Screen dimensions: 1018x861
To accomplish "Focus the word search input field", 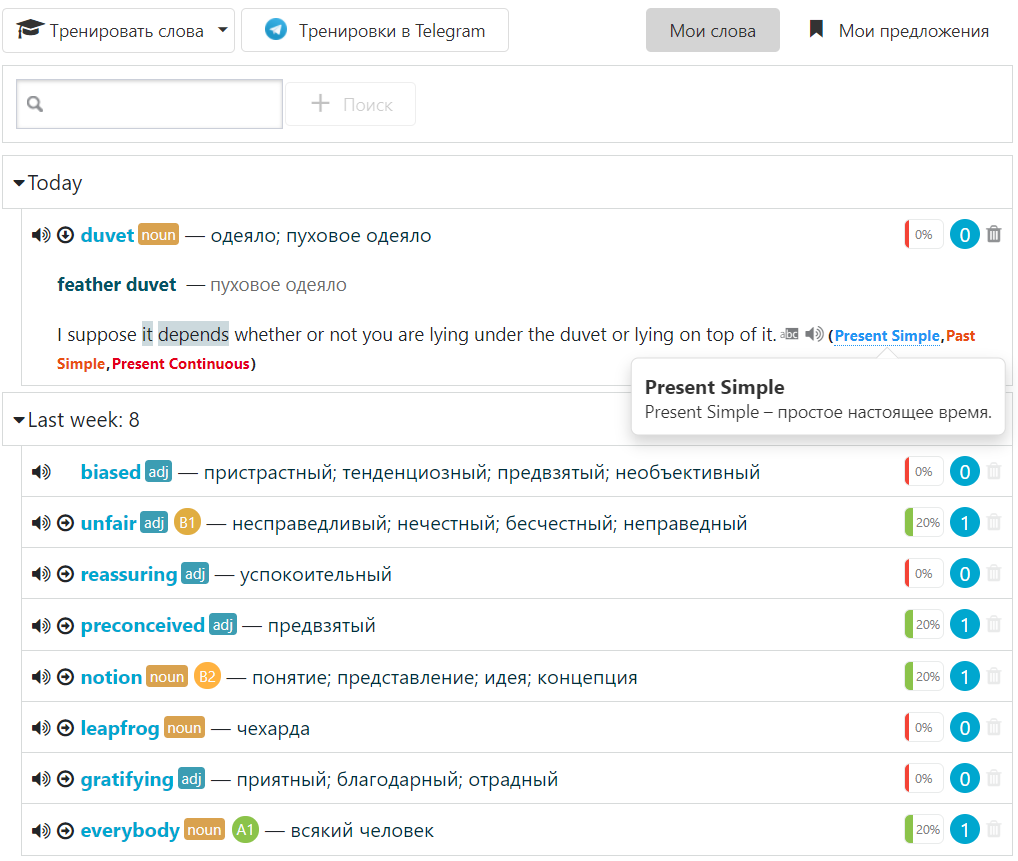I will pyautogui.click(x=149, y=104).
